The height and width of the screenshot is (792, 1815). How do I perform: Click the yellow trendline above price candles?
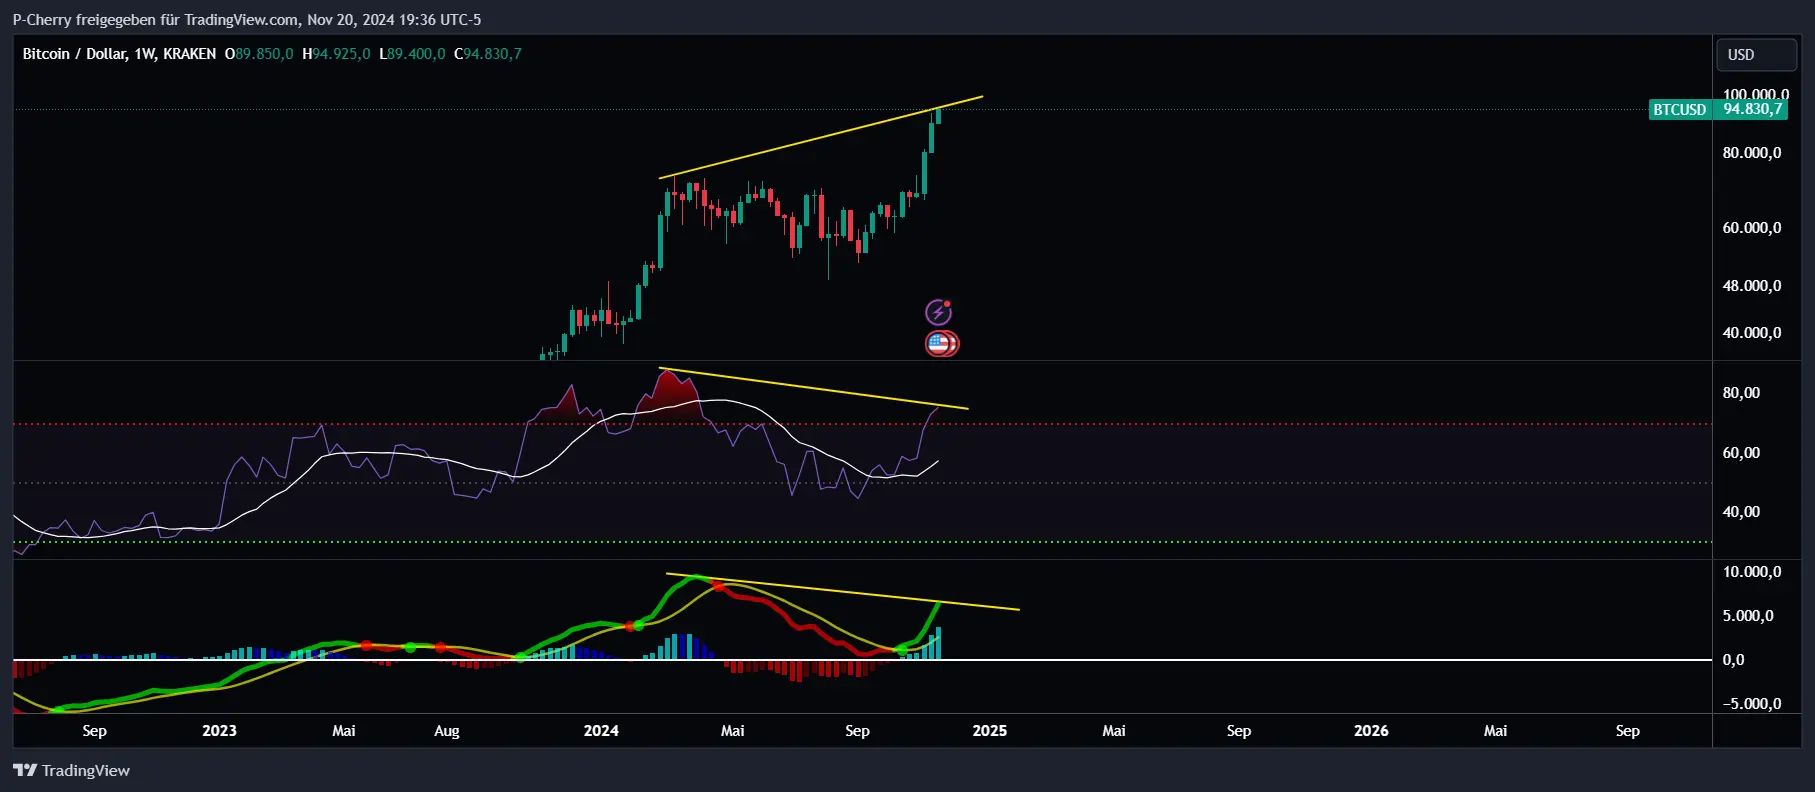(820, 138)
